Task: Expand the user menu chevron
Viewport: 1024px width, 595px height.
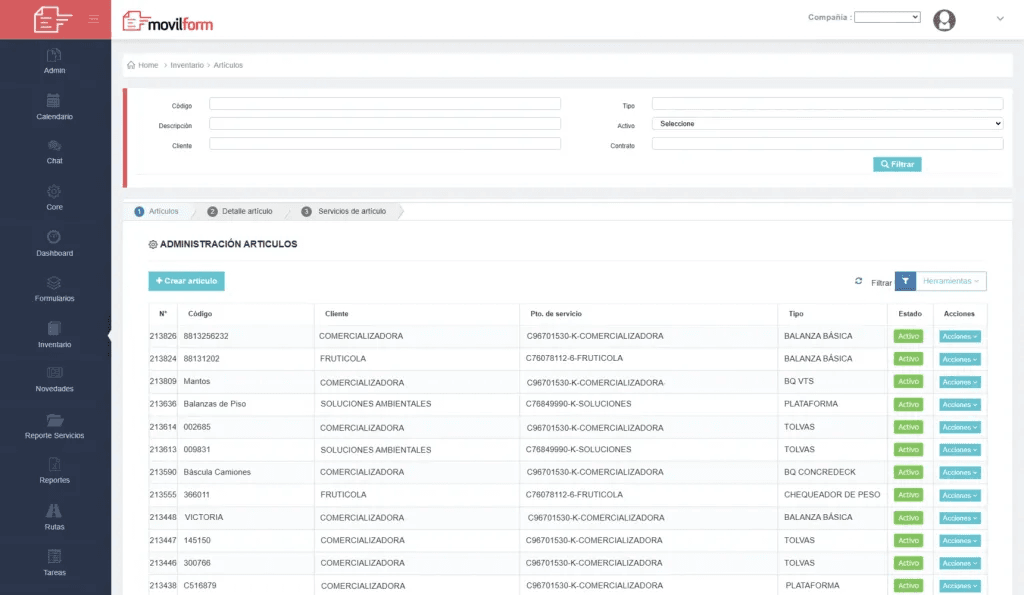Action: coord(1000,19)
